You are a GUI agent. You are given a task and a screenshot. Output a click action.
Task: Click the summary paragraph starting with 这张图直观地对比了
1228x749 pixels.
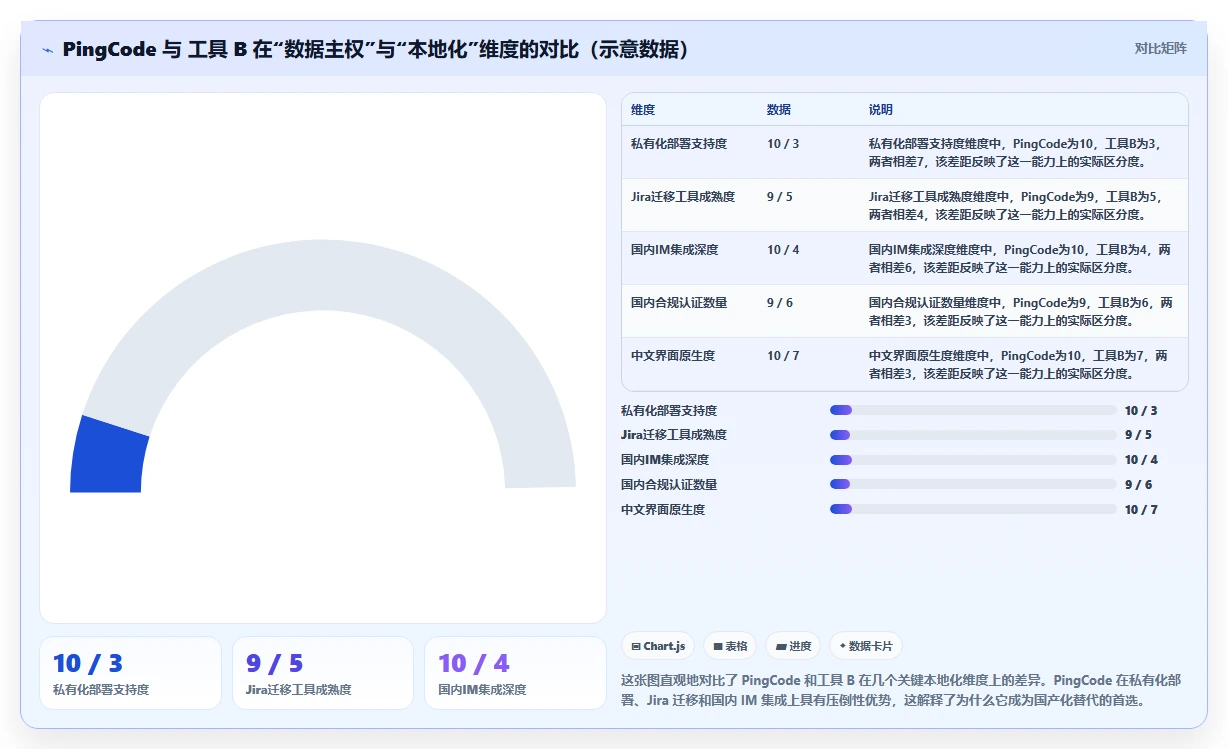[901, 690]
